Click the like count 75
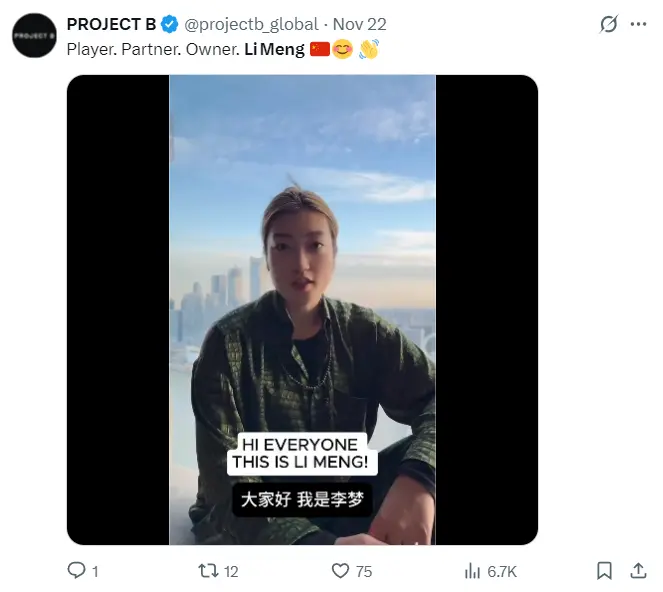 pos(363,571)
